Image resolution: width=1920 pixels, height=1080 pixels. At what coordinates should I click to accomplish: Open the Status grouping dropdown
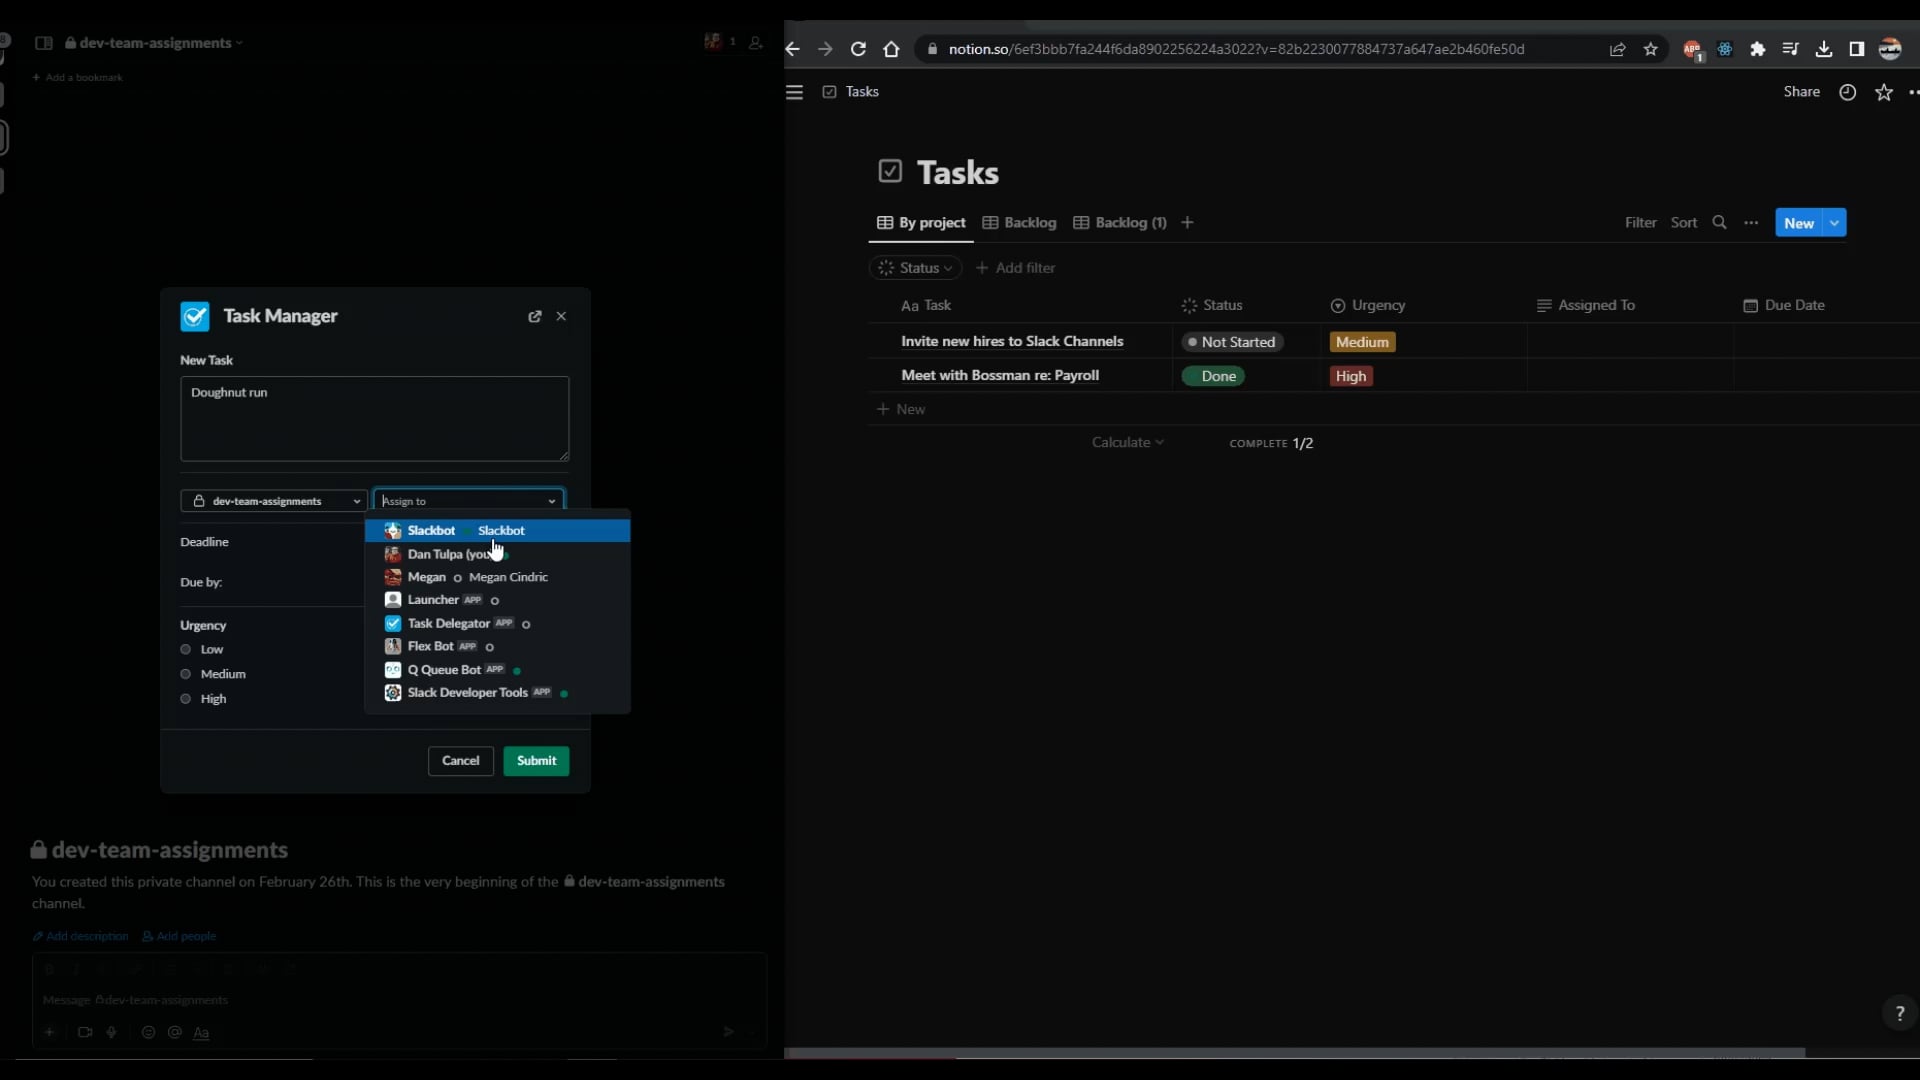[915, 267]
